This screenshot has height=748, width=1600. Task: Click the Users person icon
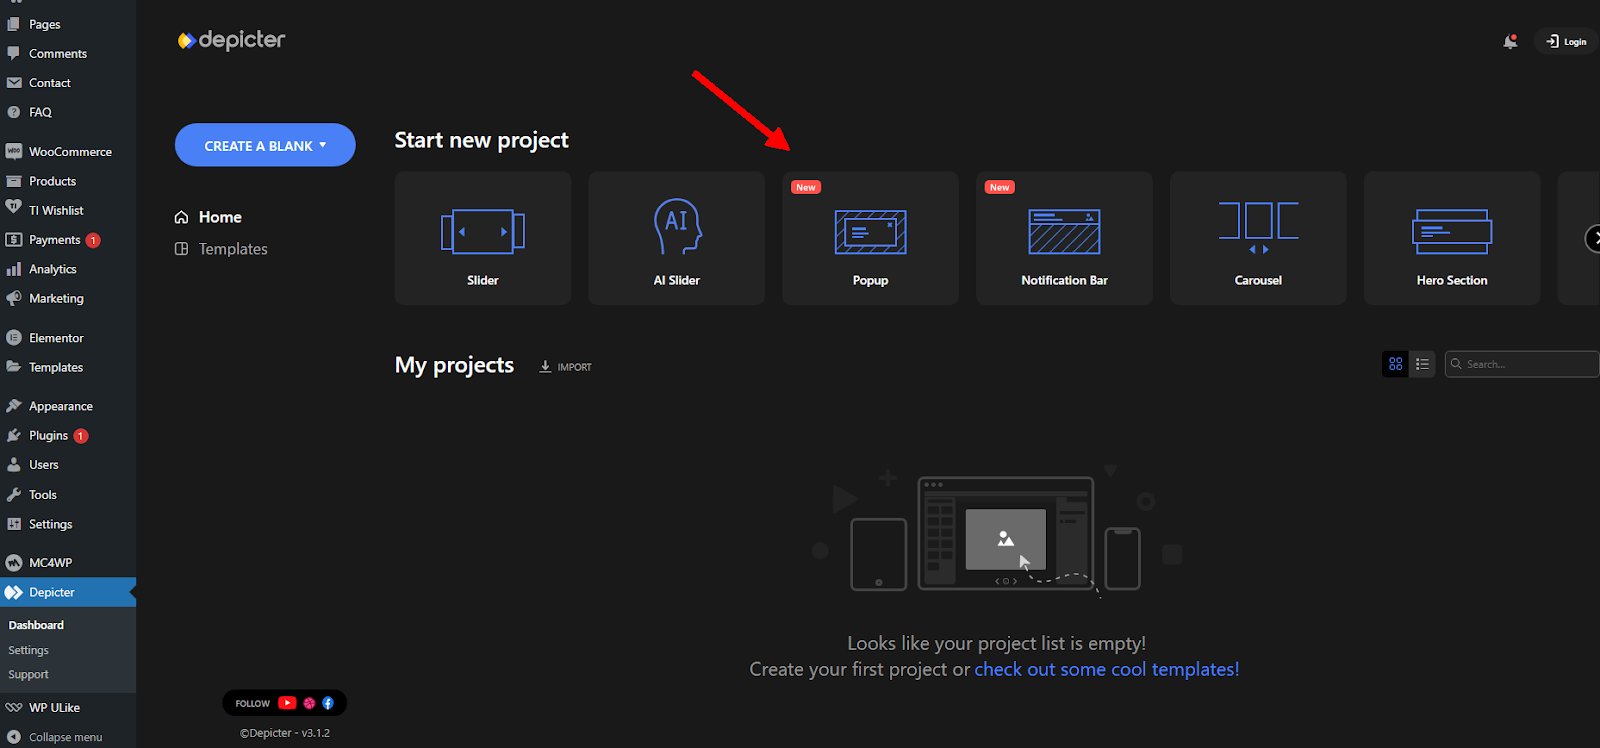[14, 465]
